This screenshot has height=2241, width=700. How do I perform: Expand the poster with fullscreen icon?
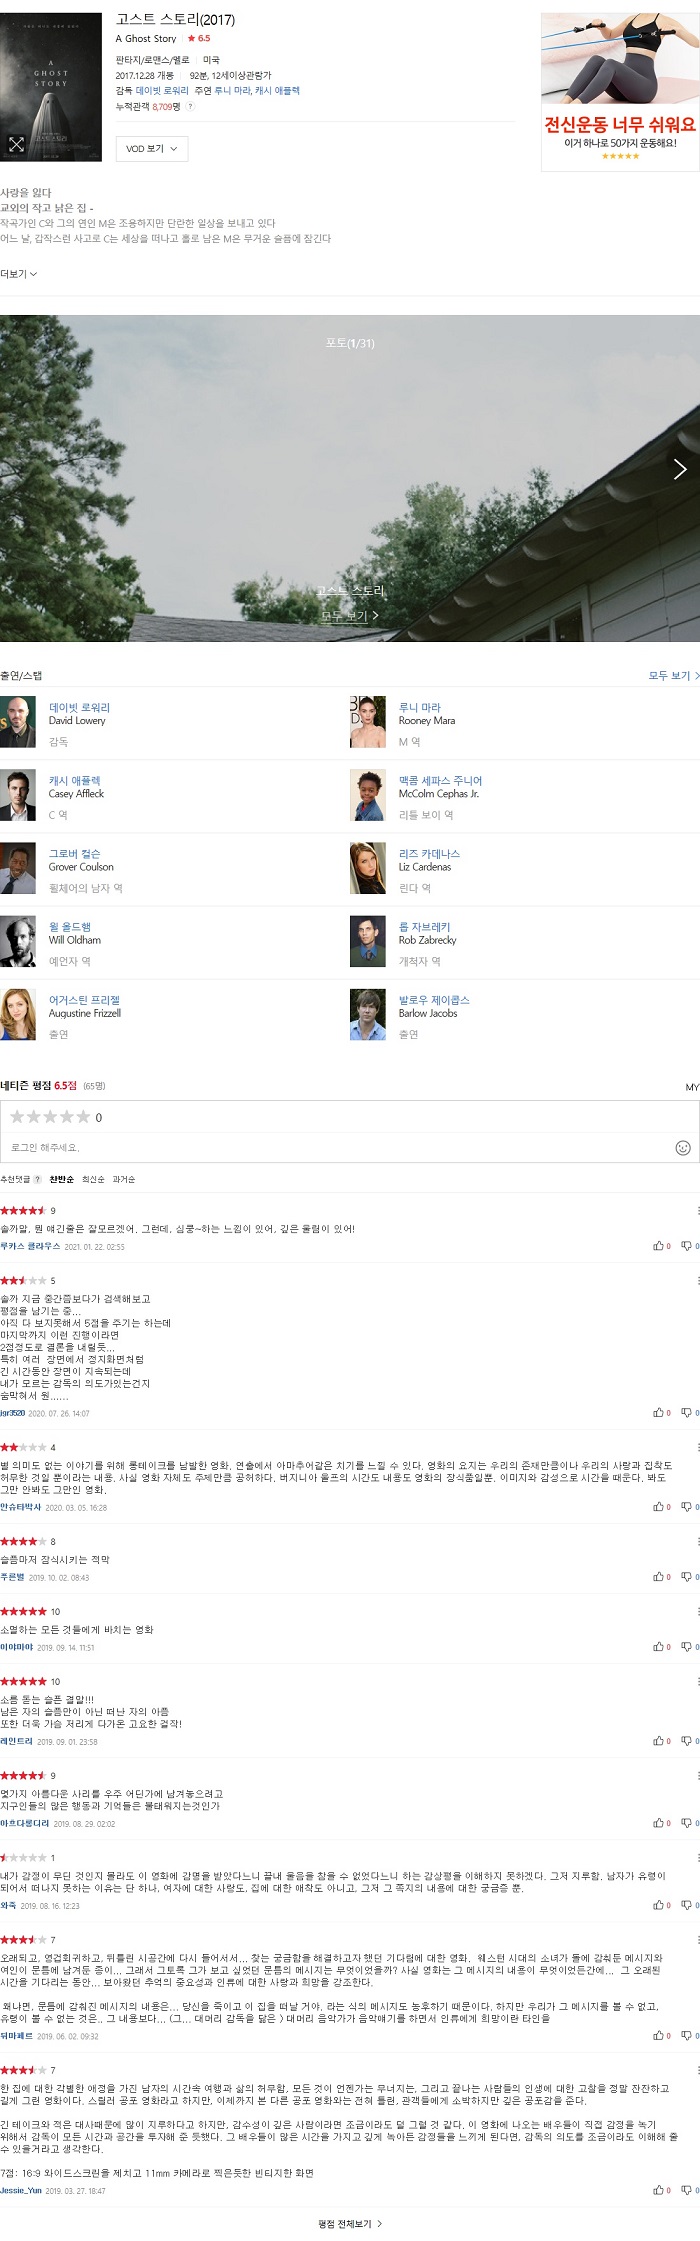click(x=16, y=144)
